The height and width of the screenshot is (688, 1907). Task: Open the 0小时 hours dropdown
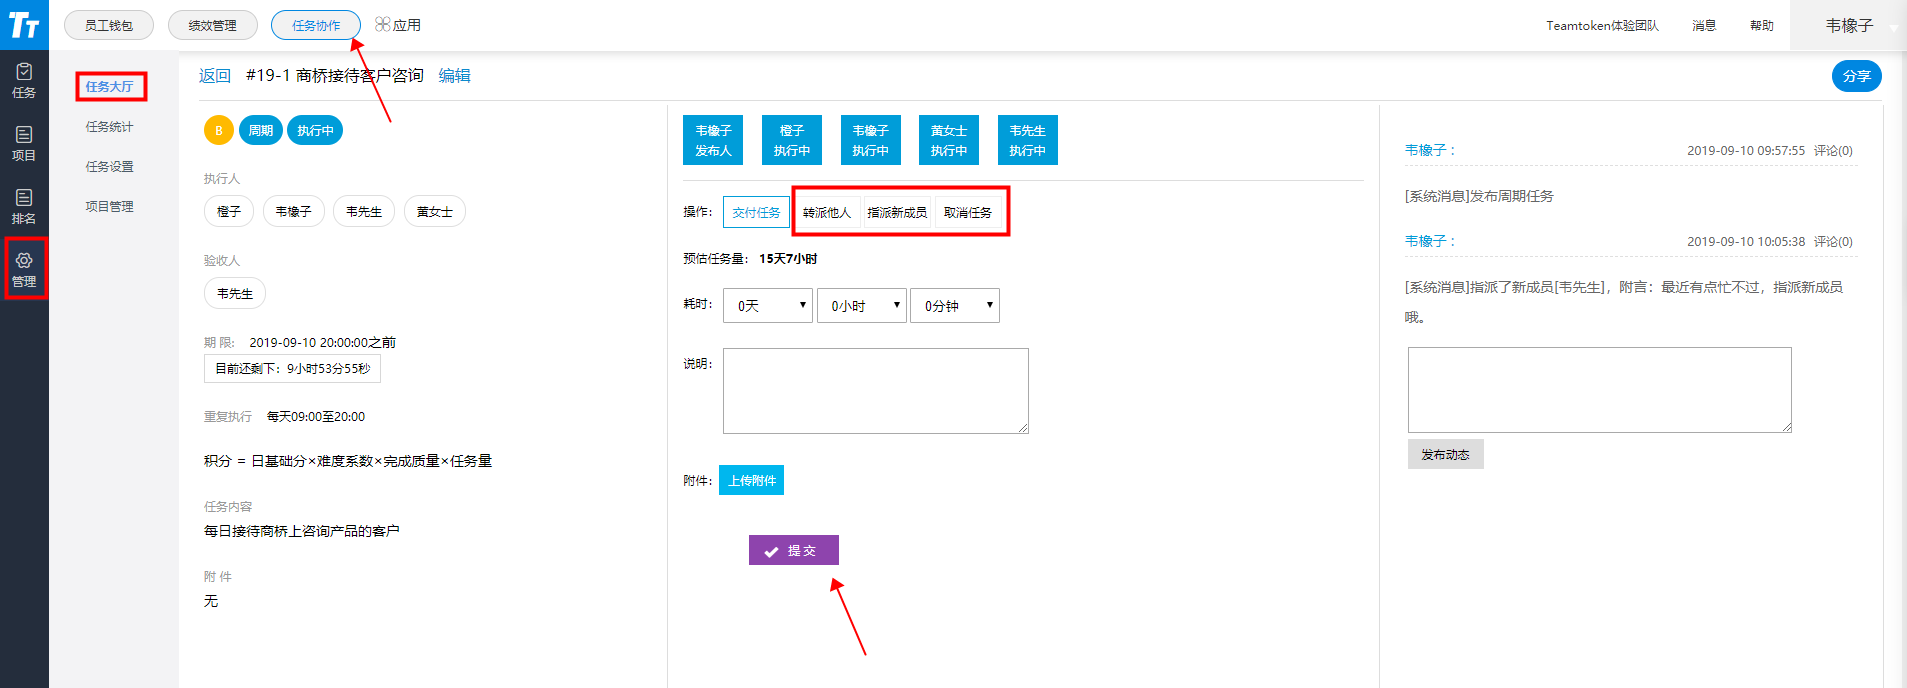(x=862, y=305)
